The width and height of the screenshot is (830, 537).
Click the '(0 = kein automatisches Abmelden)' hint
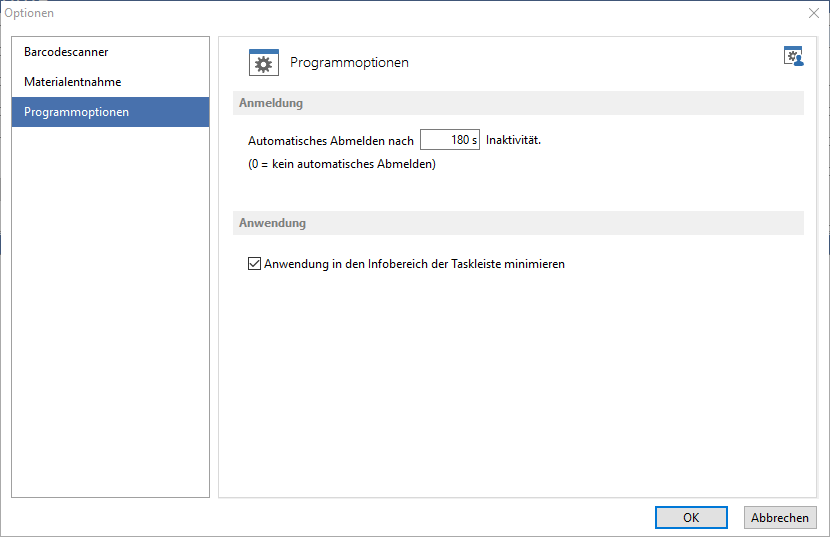pyautogui.click(x=342, y=164)
